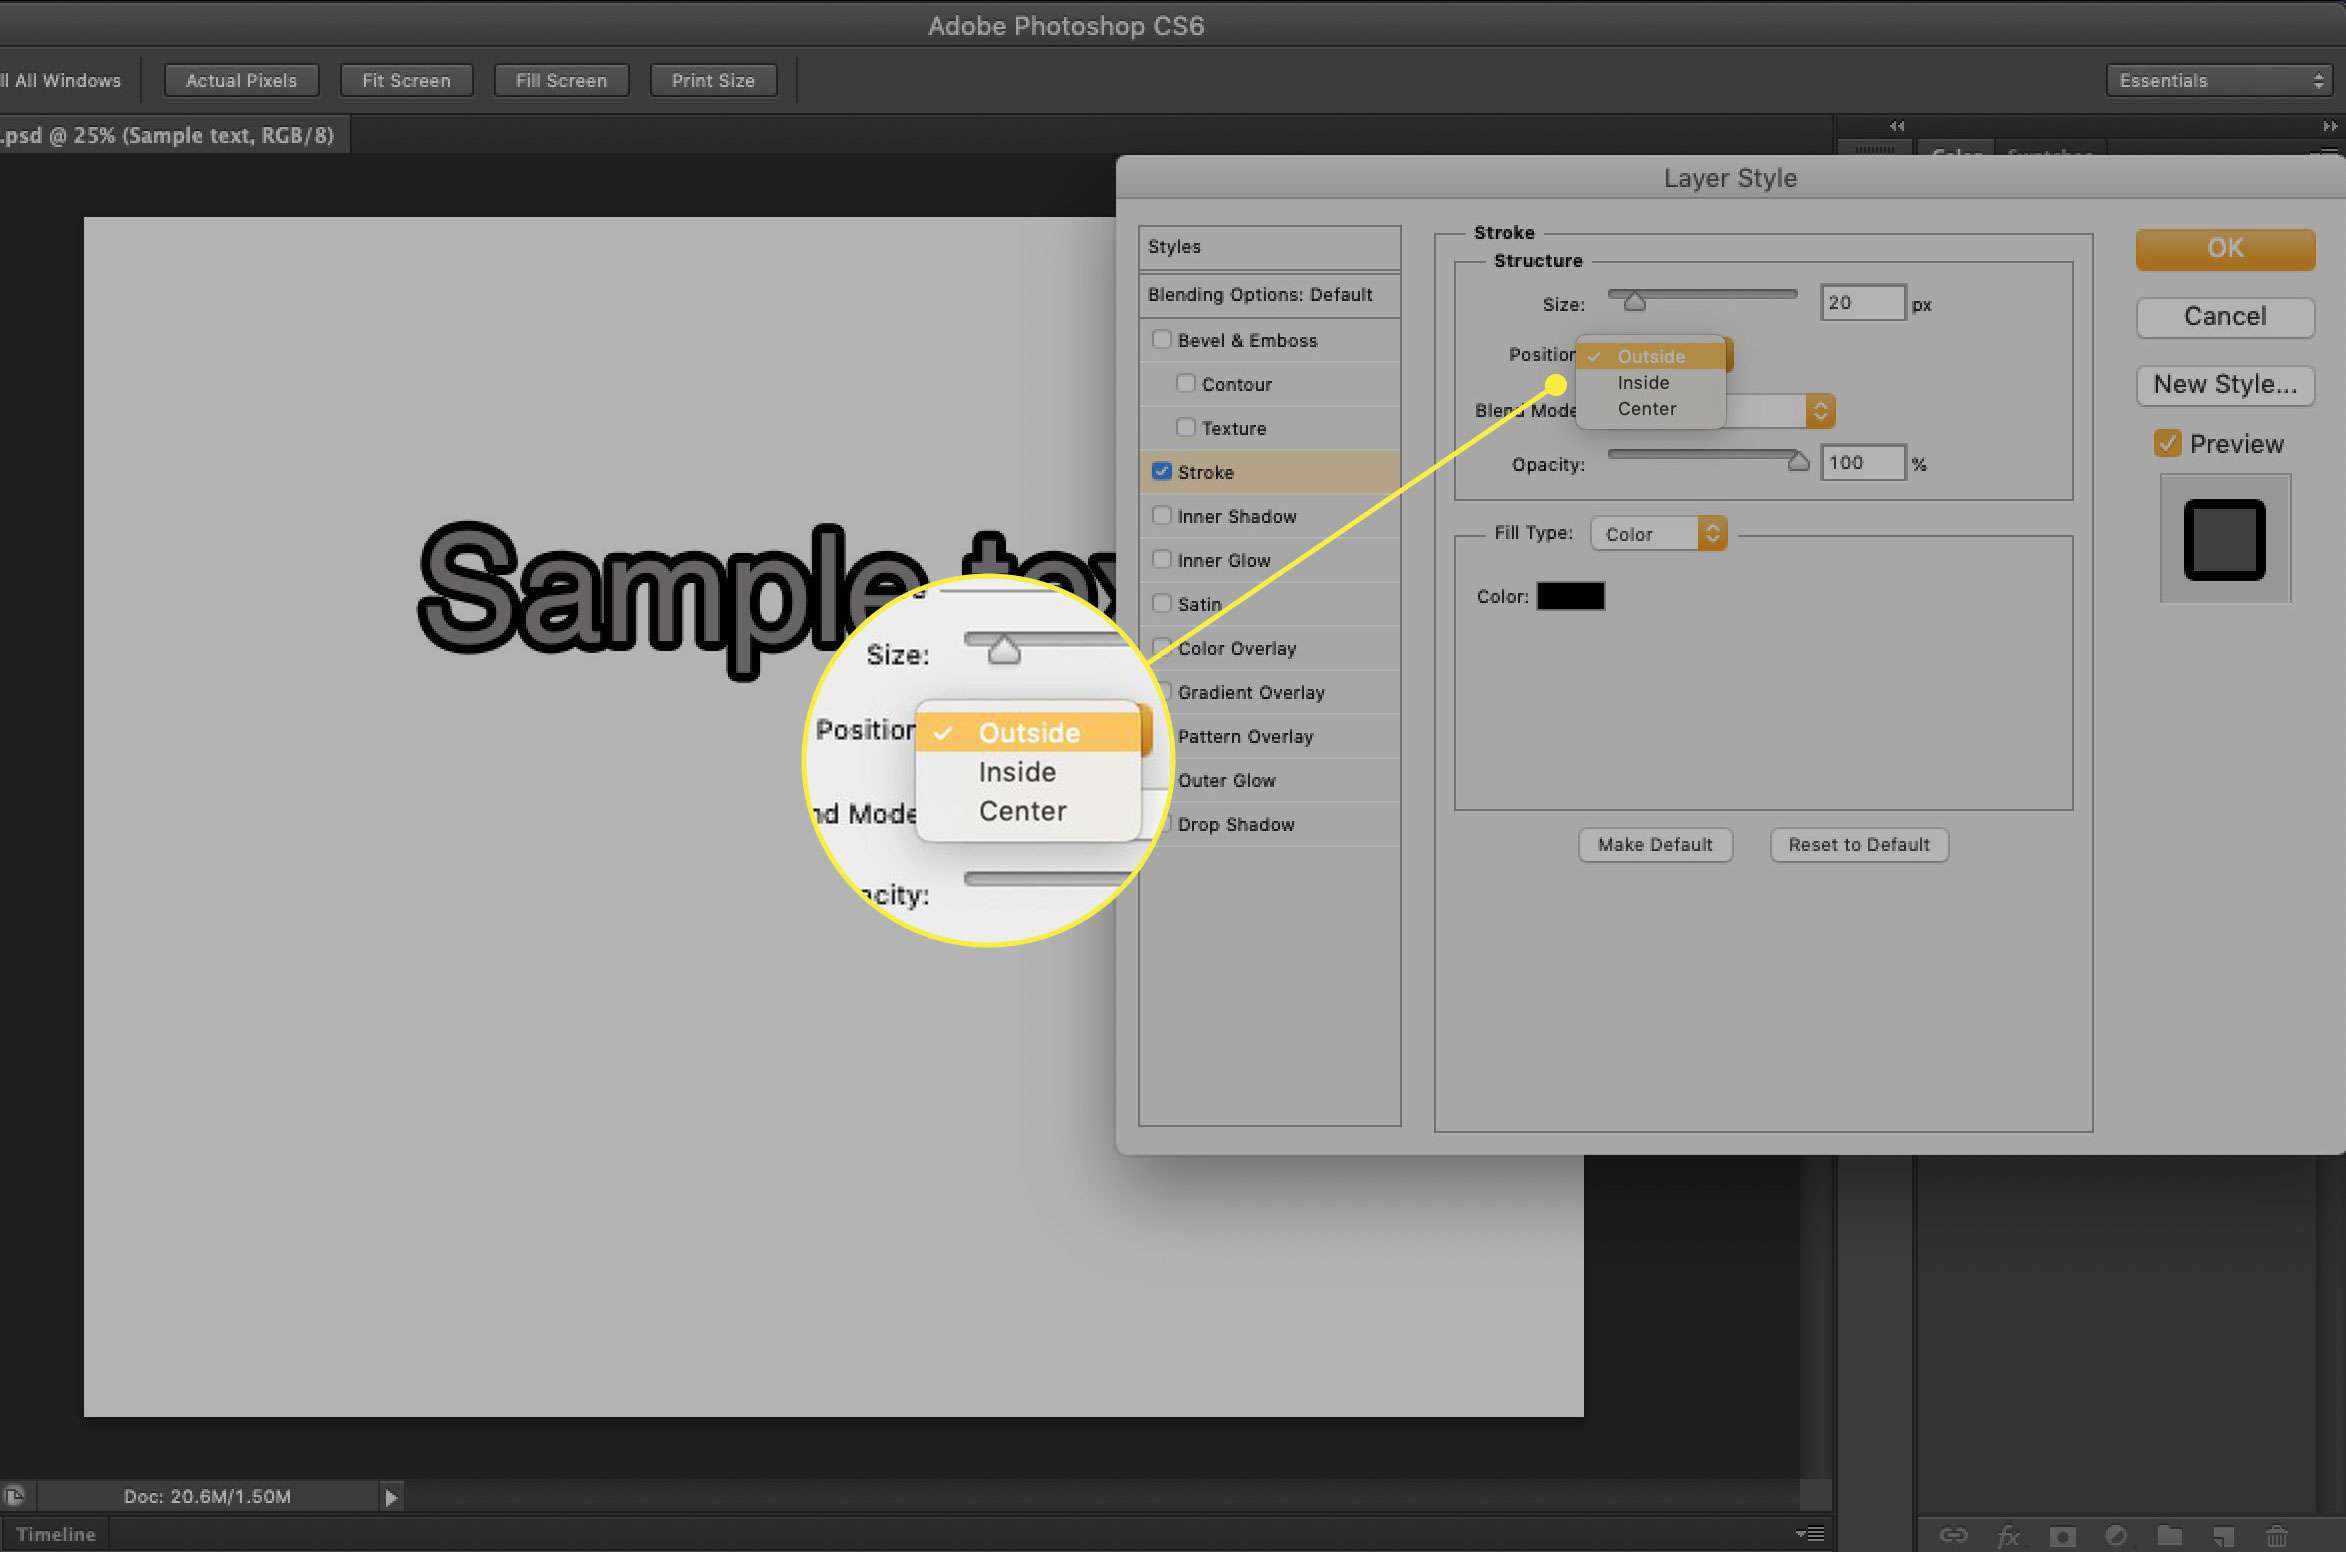Select the Sample text document tab

pos(173,135)
